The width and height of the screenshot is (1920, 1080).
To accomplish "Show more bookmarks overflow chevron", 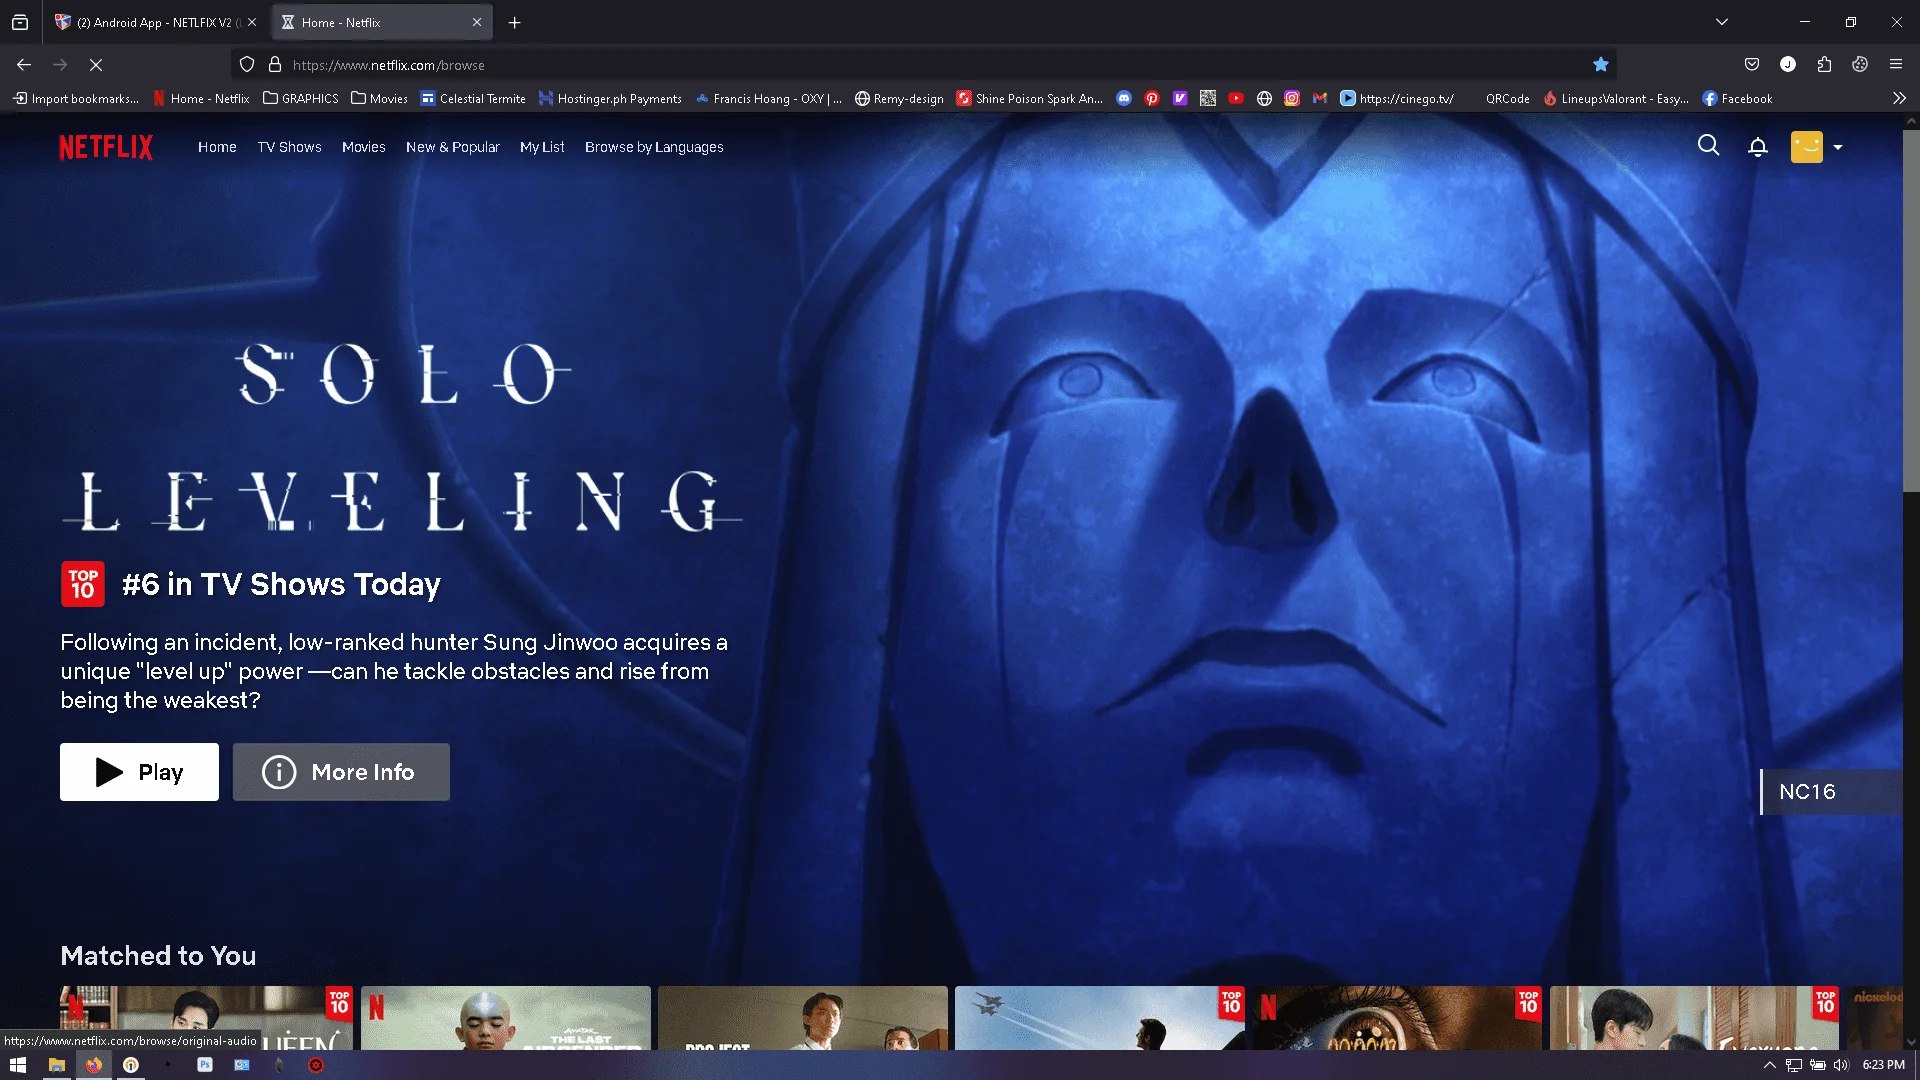I will (x=1899, y=98).
